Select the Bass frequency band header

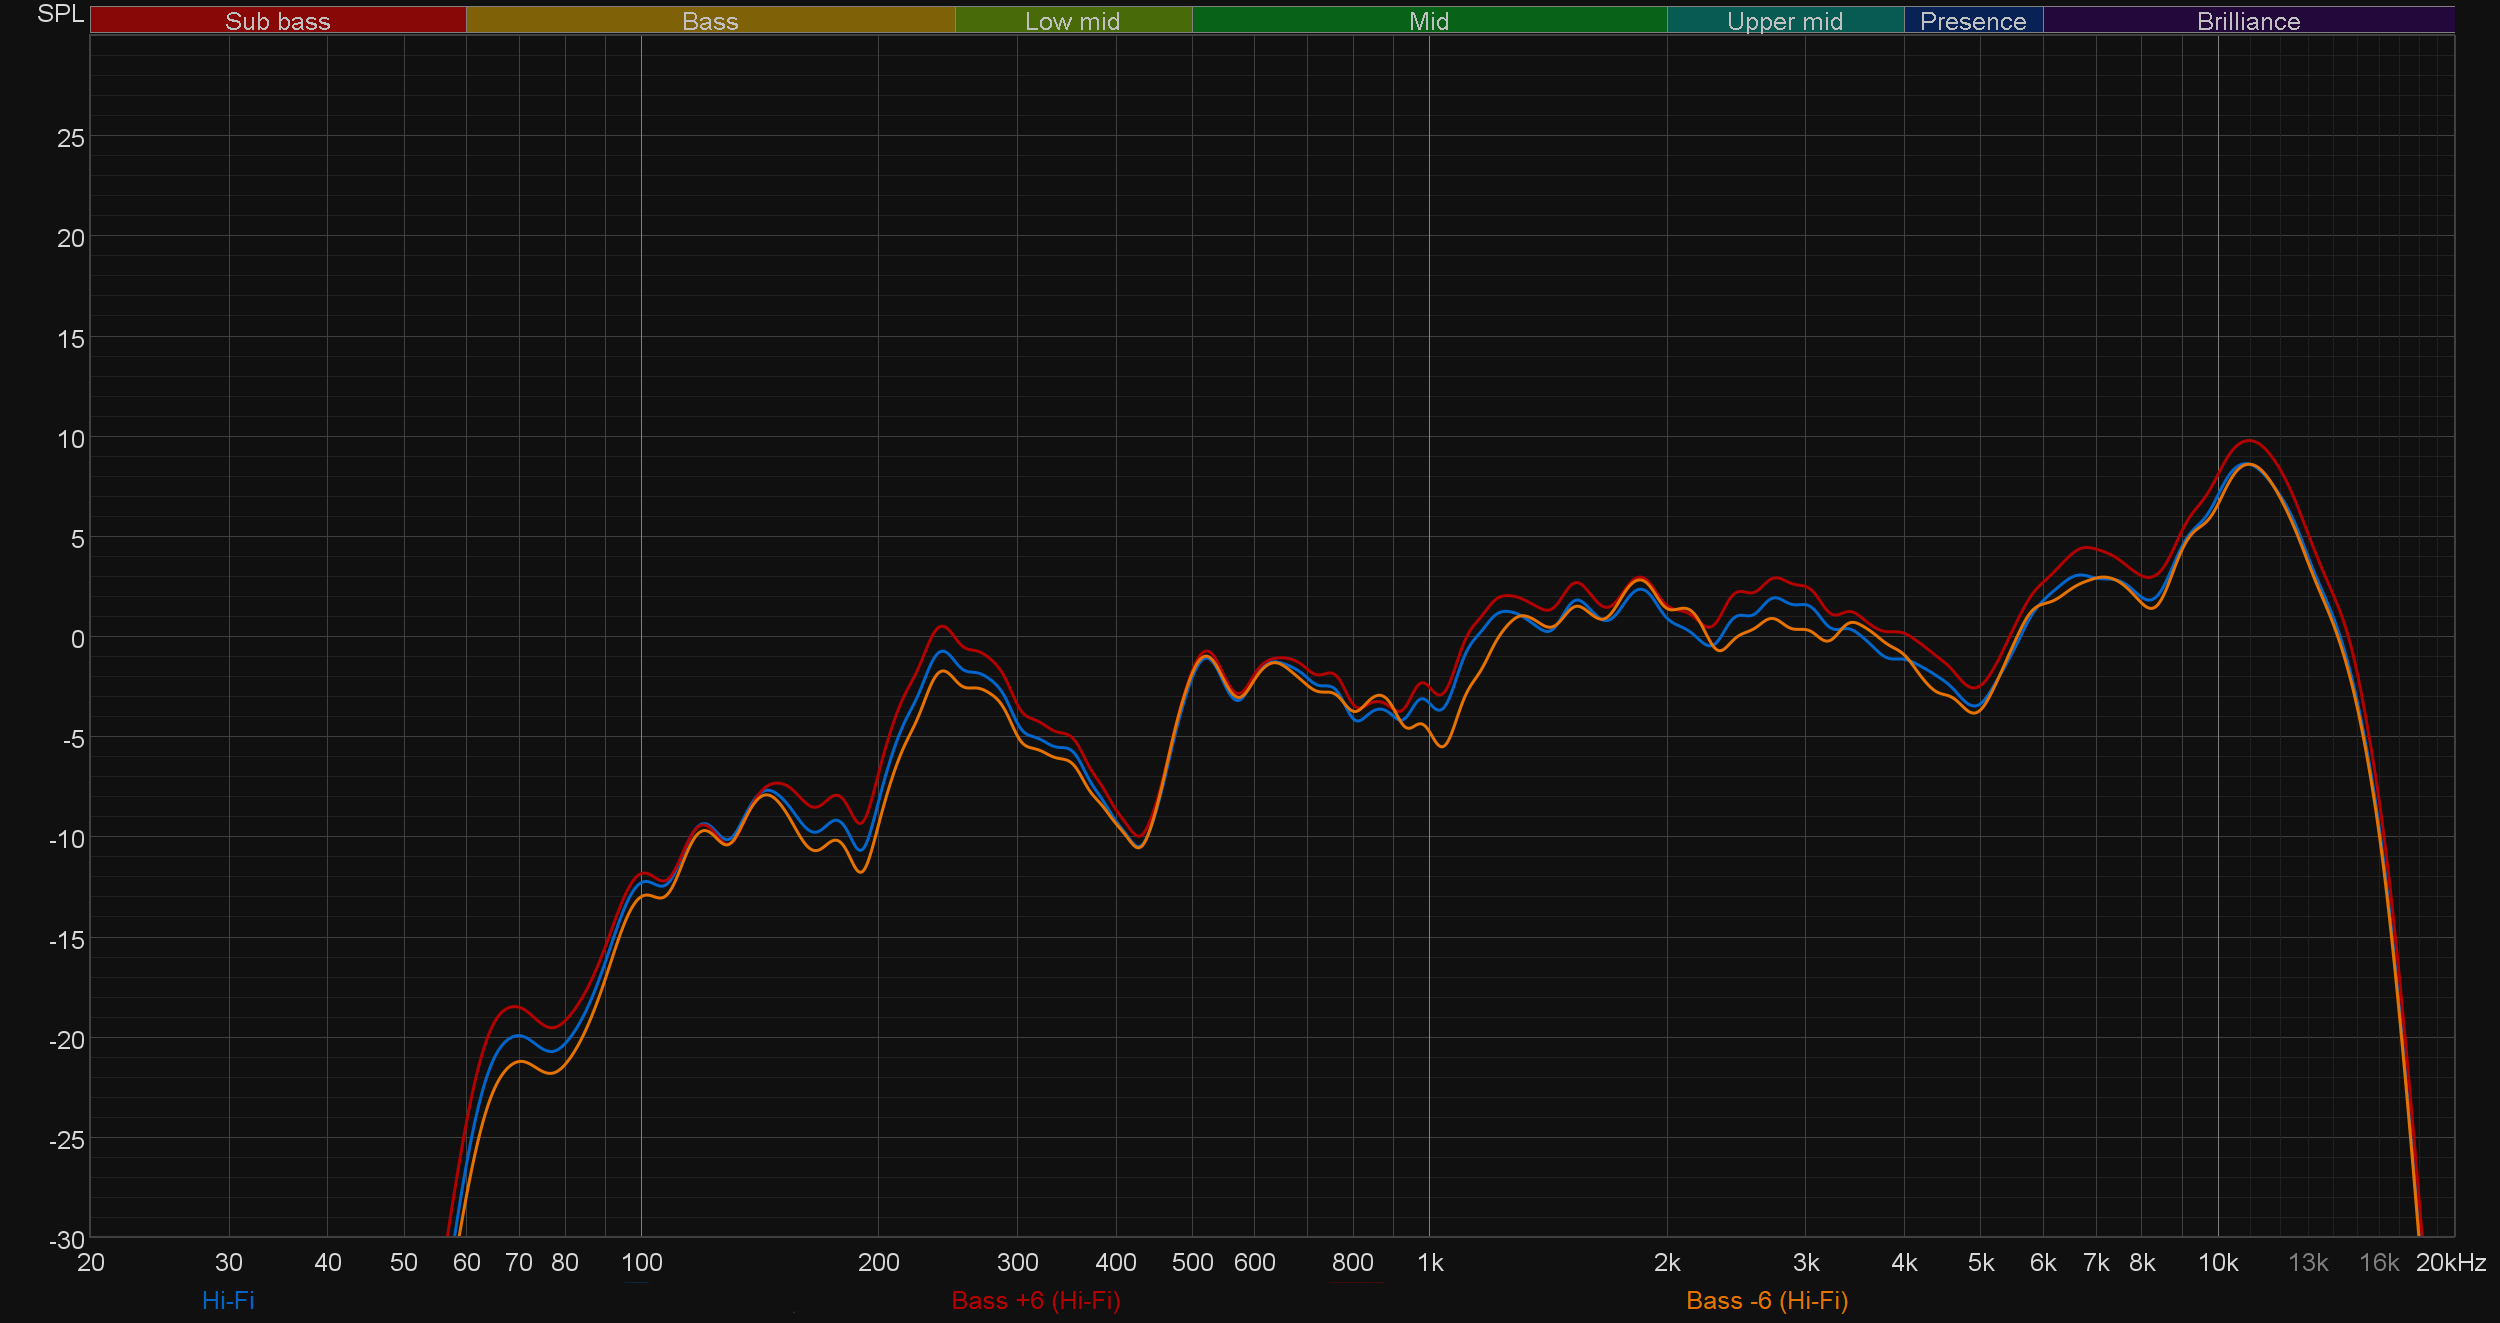710,21
